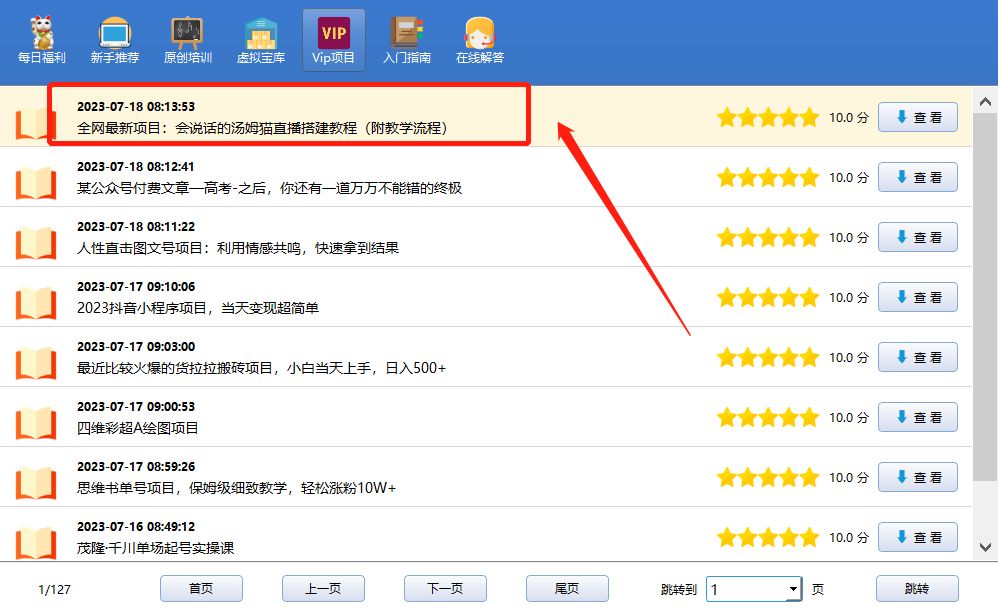Click the 跳转 button
The width and height of the screenshot is (998, 613).
point(917,588)
